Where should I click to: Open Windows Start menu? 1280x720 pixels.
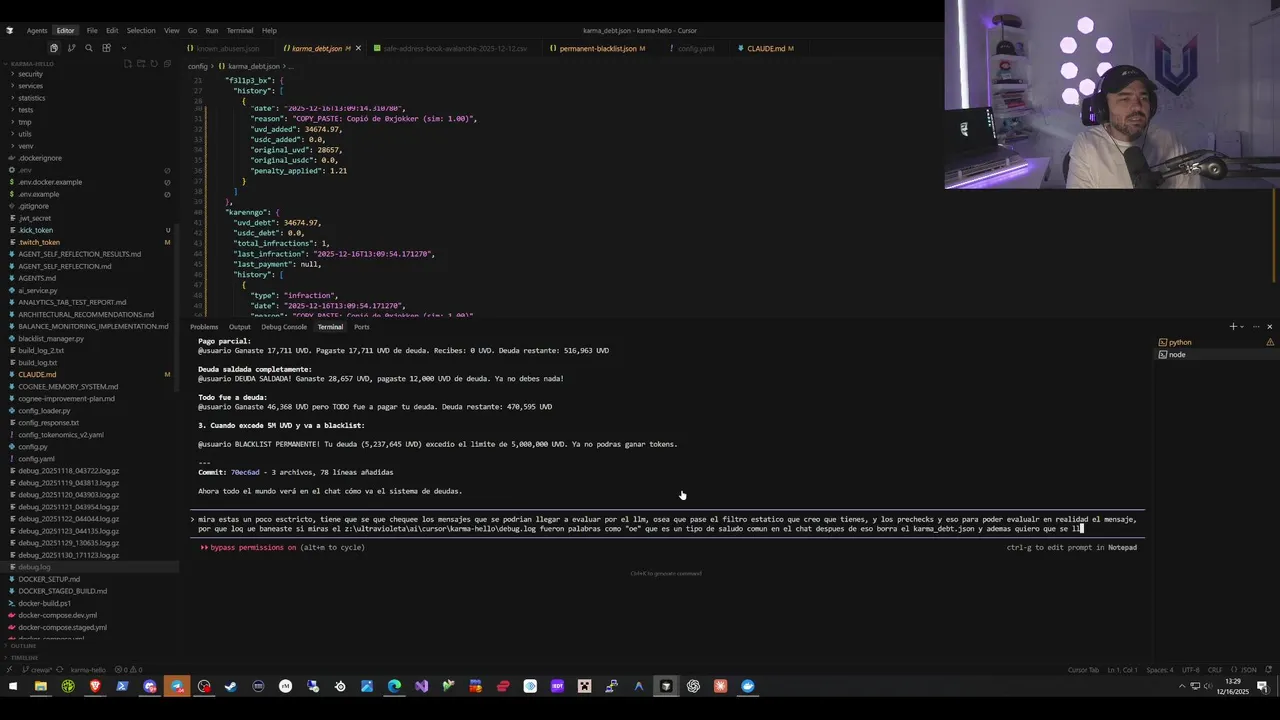point(13,686)
